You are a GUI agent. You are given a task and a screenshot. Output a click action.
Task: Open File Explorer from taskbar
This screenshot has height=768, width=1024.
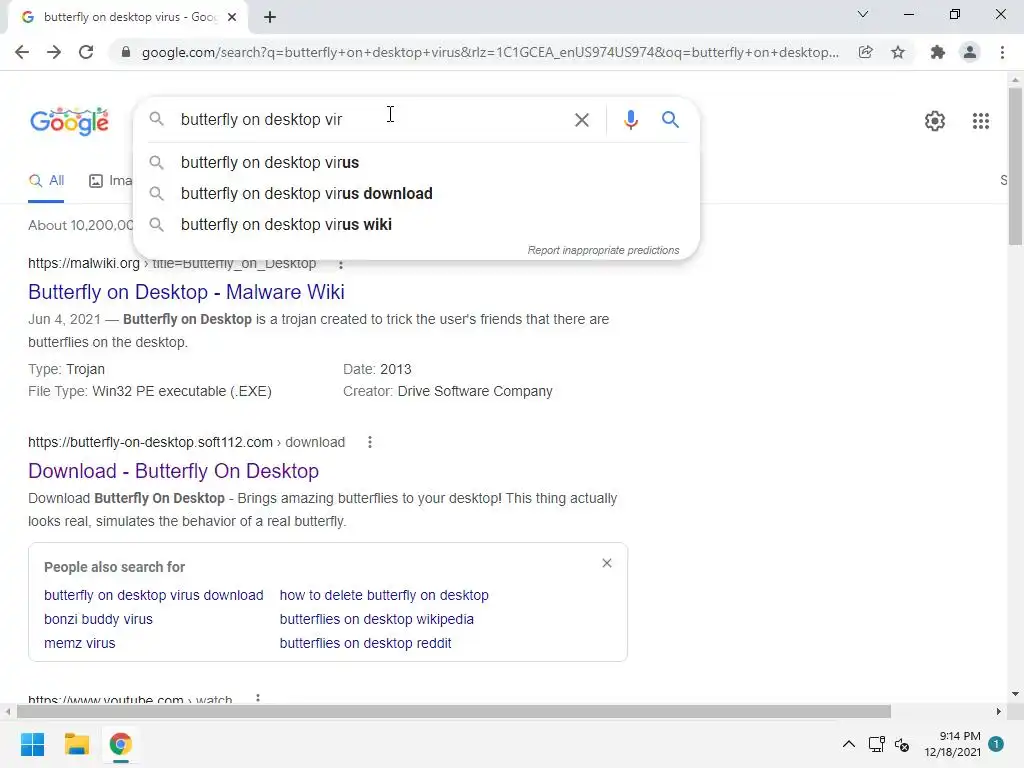[x=76, y=744]
